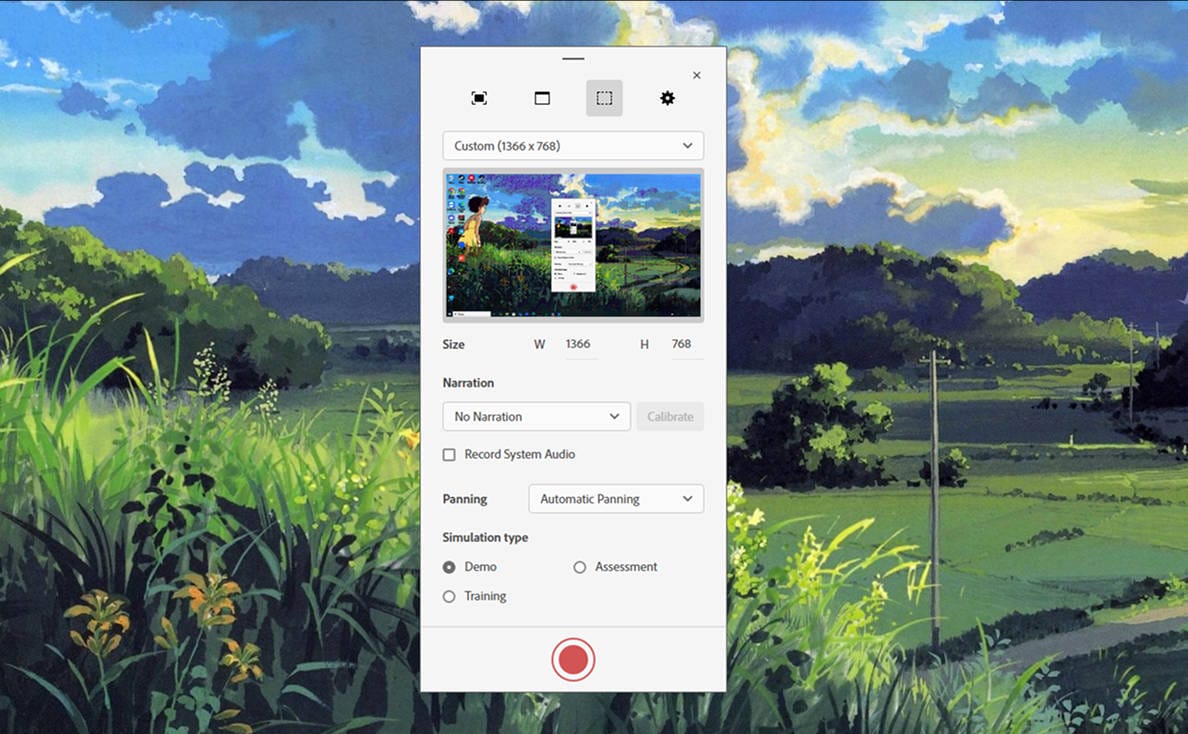Close the recording panel with the X

[697, 76]
